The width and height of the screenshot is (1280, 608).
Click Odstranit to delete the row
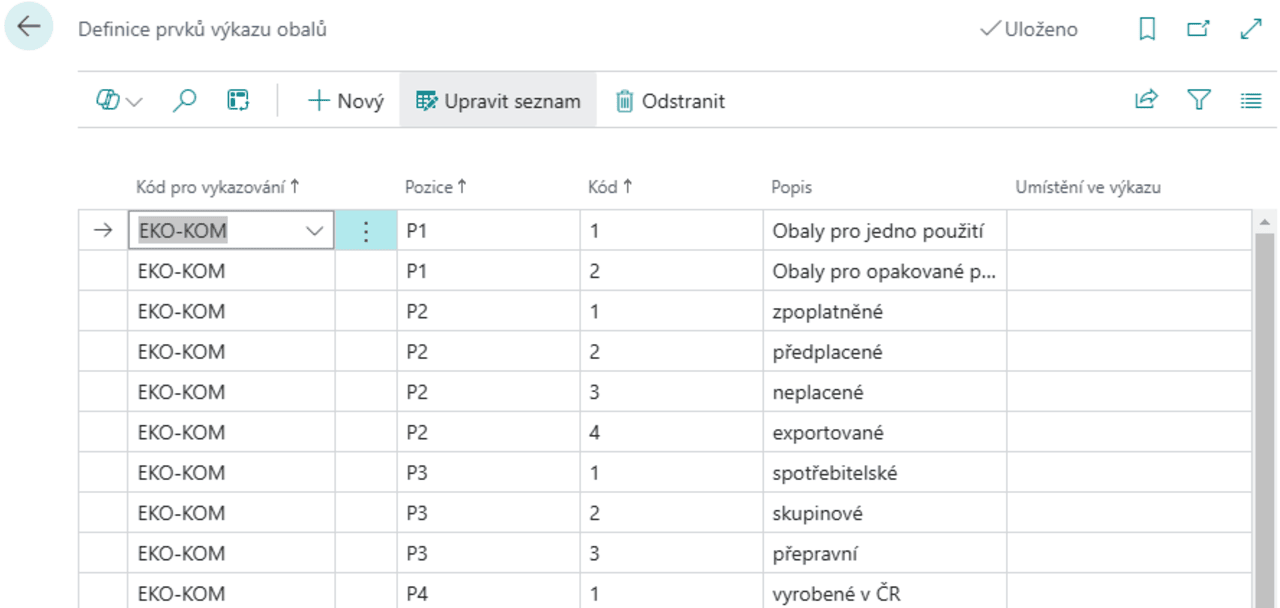(x=670, y=101)
